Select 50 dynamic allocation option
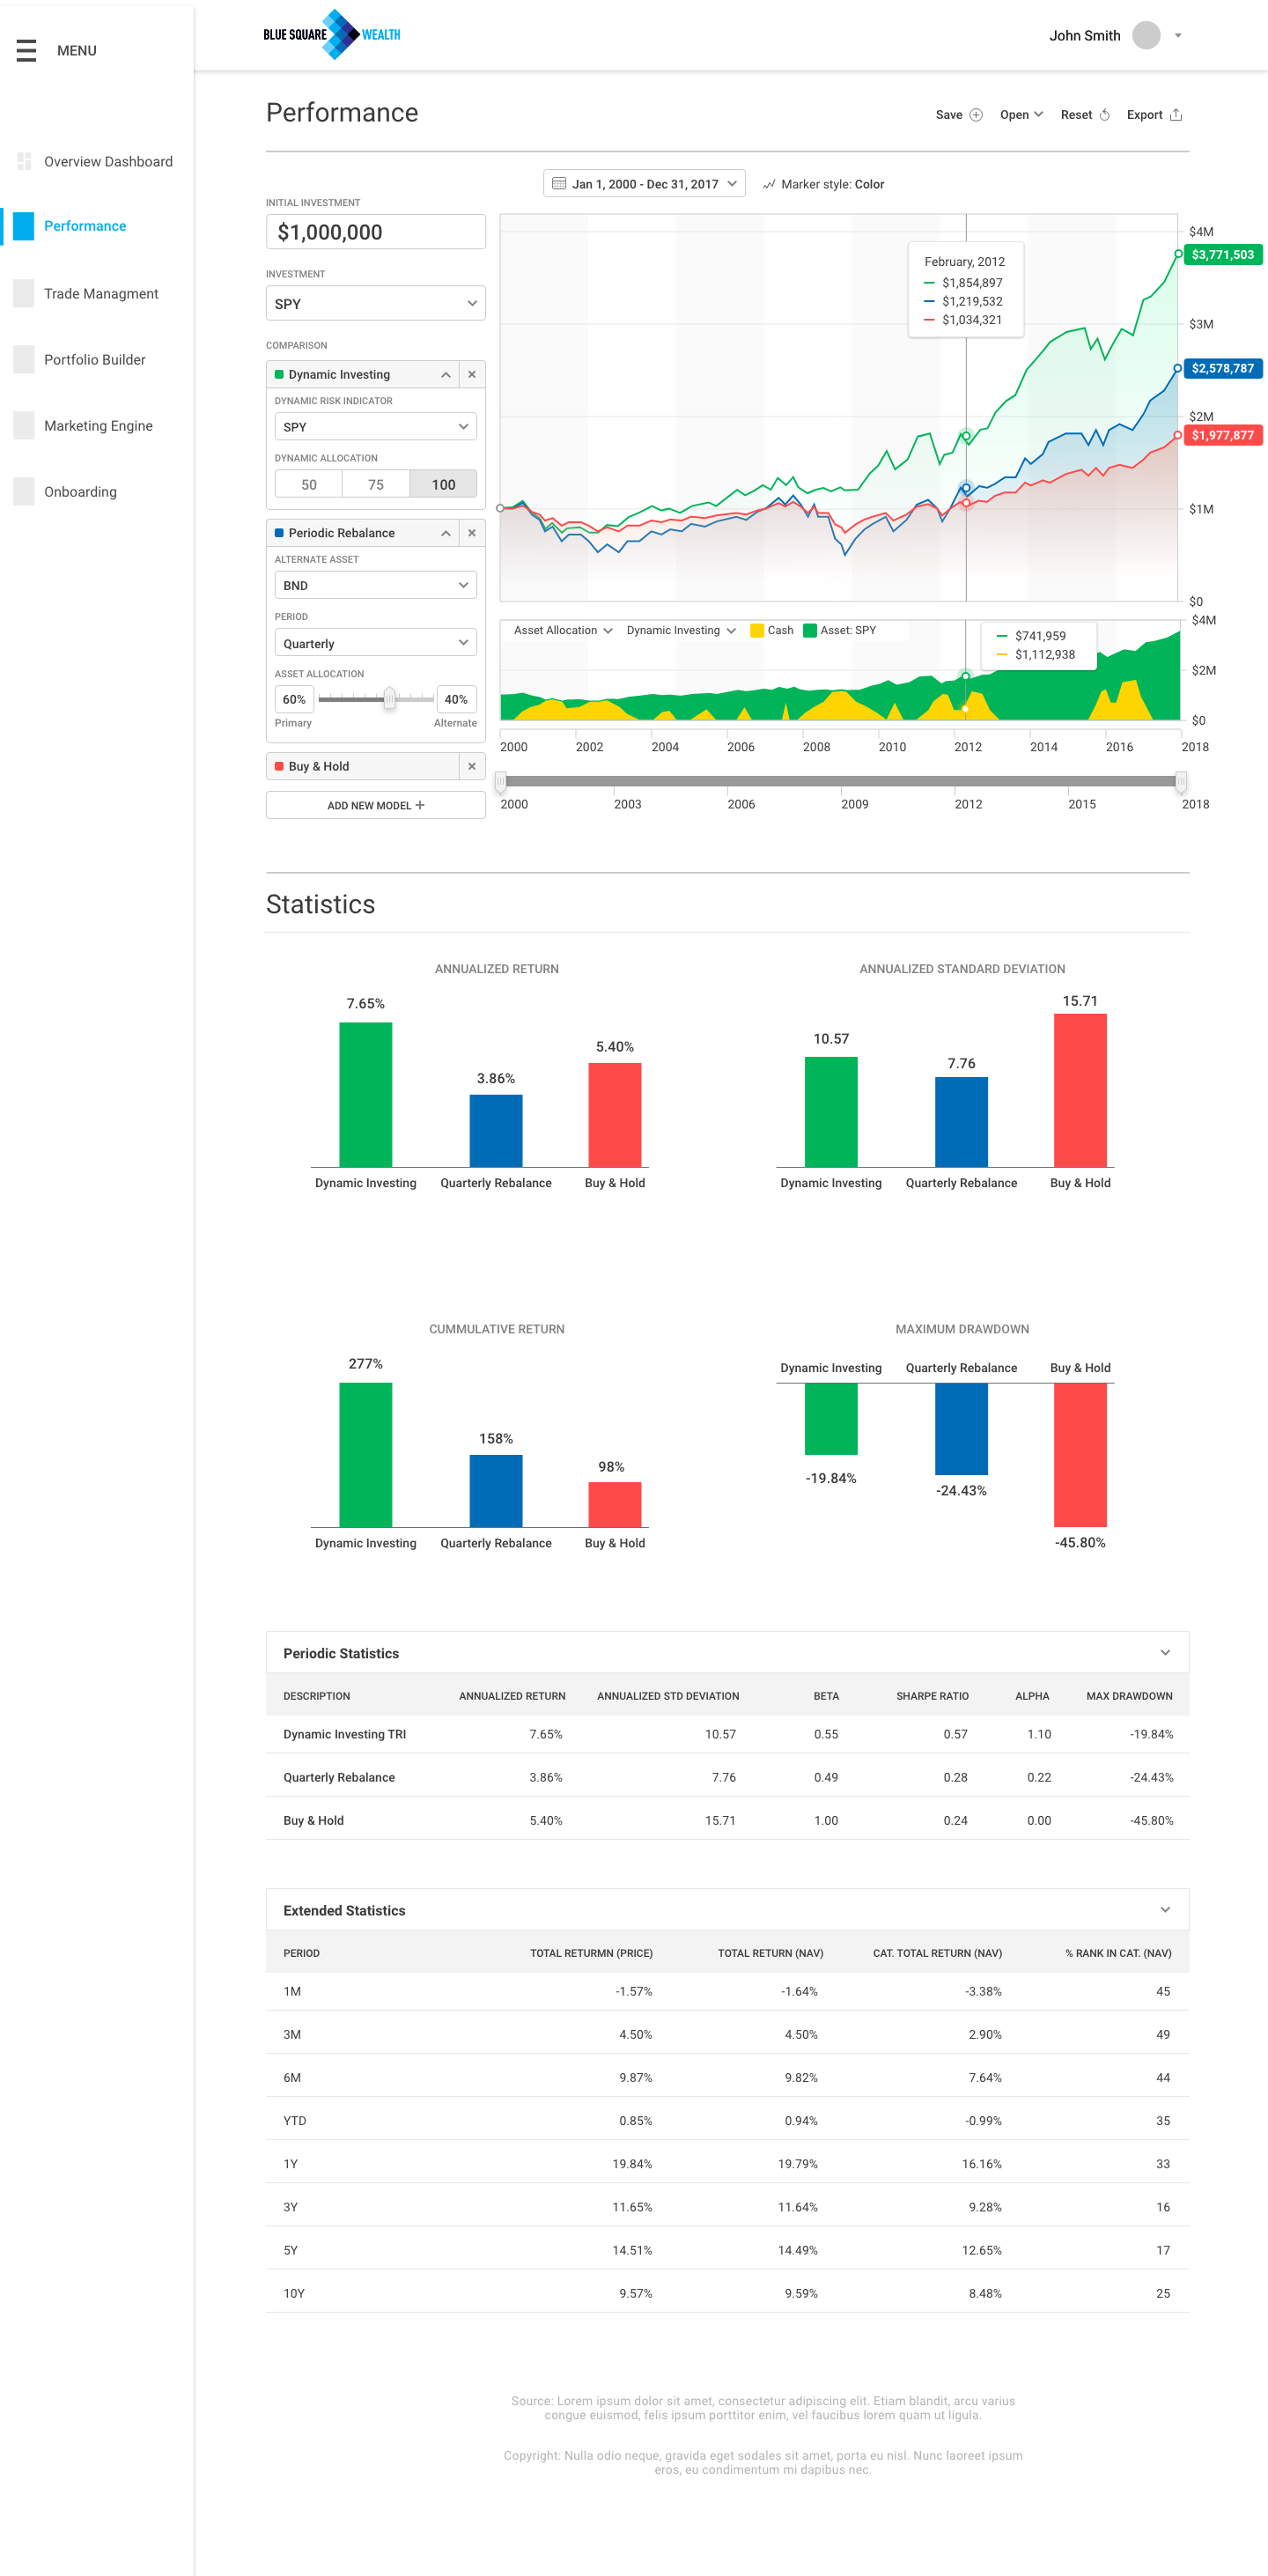 309,484
